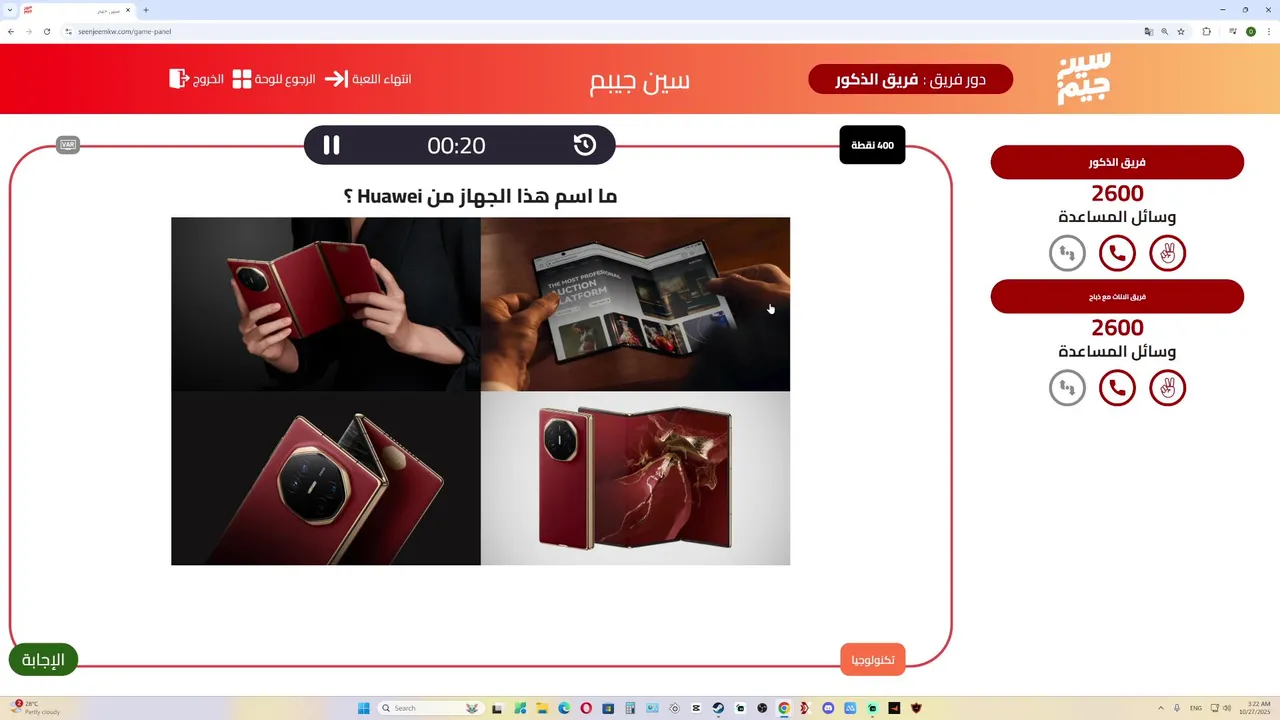
Task: Open Calculator from the taskbar
Action: [x=630, y=708]
